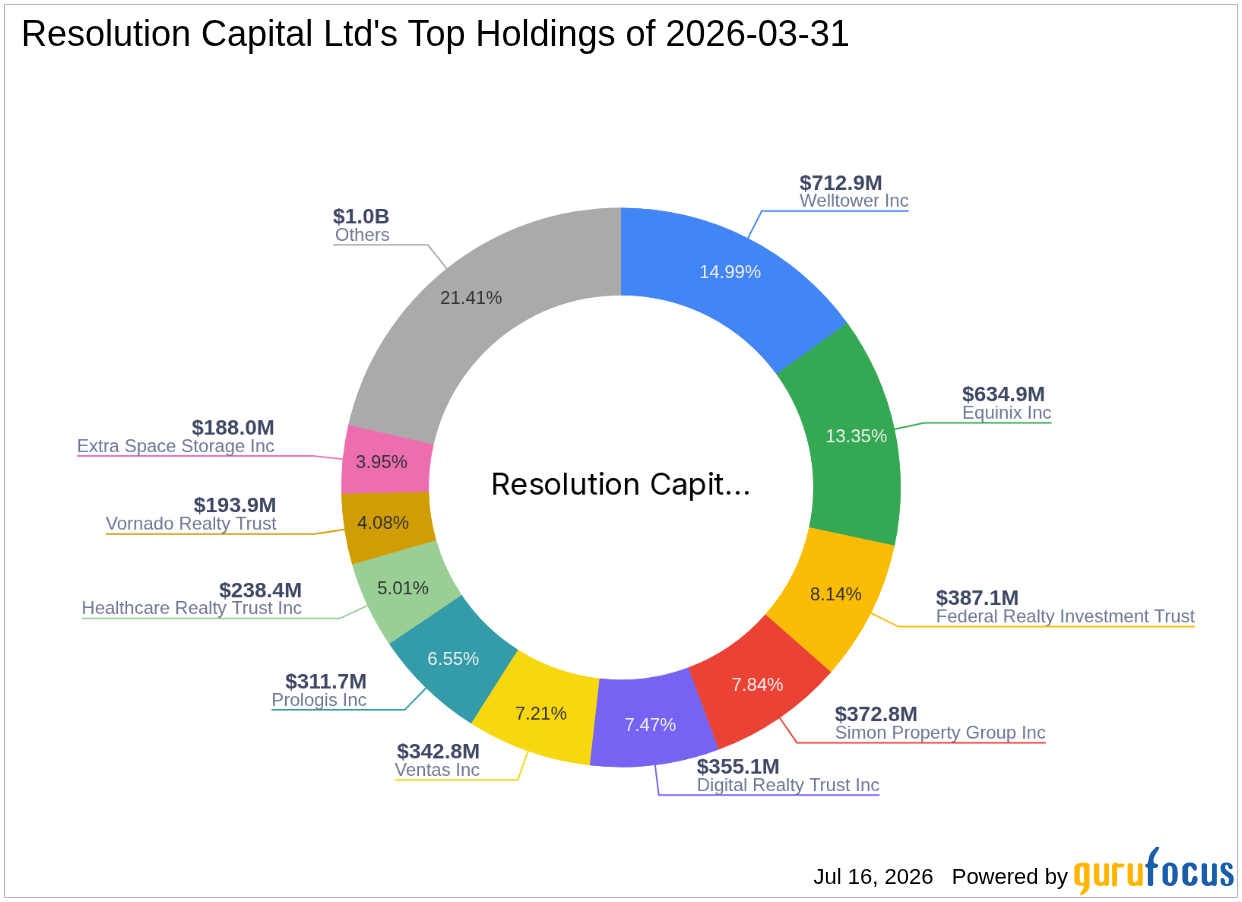Click the 21.41% percentage label
The width and height of the screenshot is (1242, 902).
coord(471,297)
